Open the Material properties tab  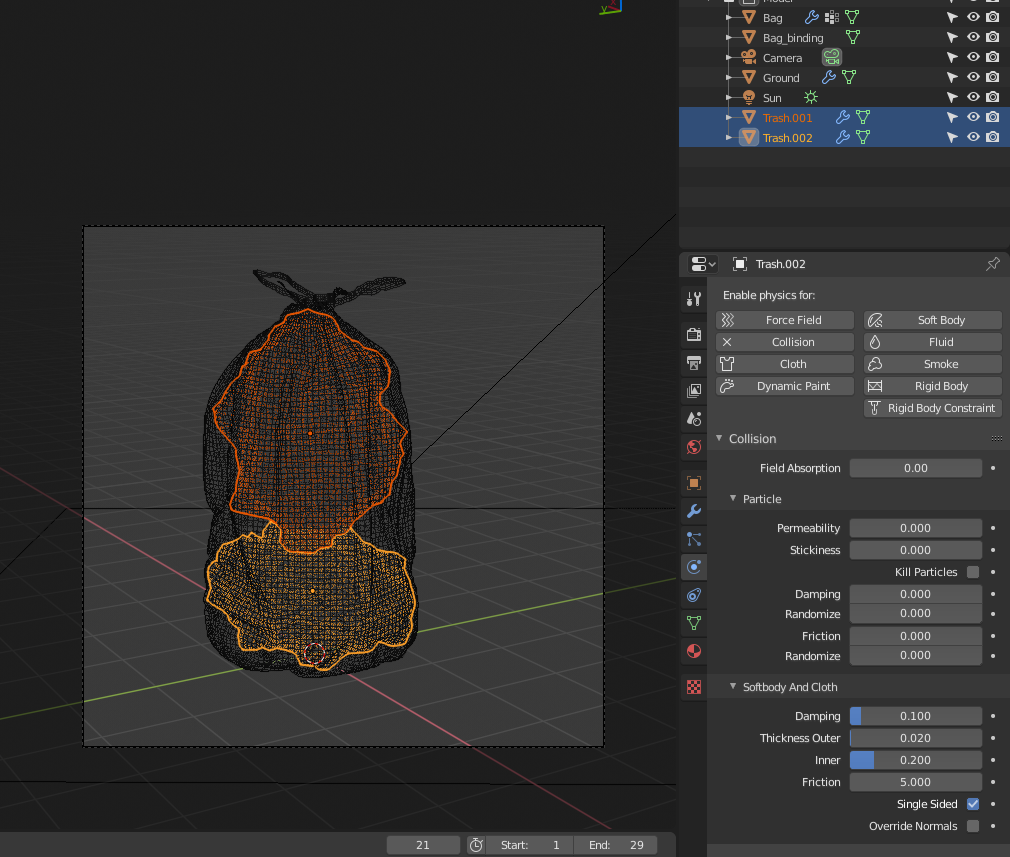click(694, 651)
